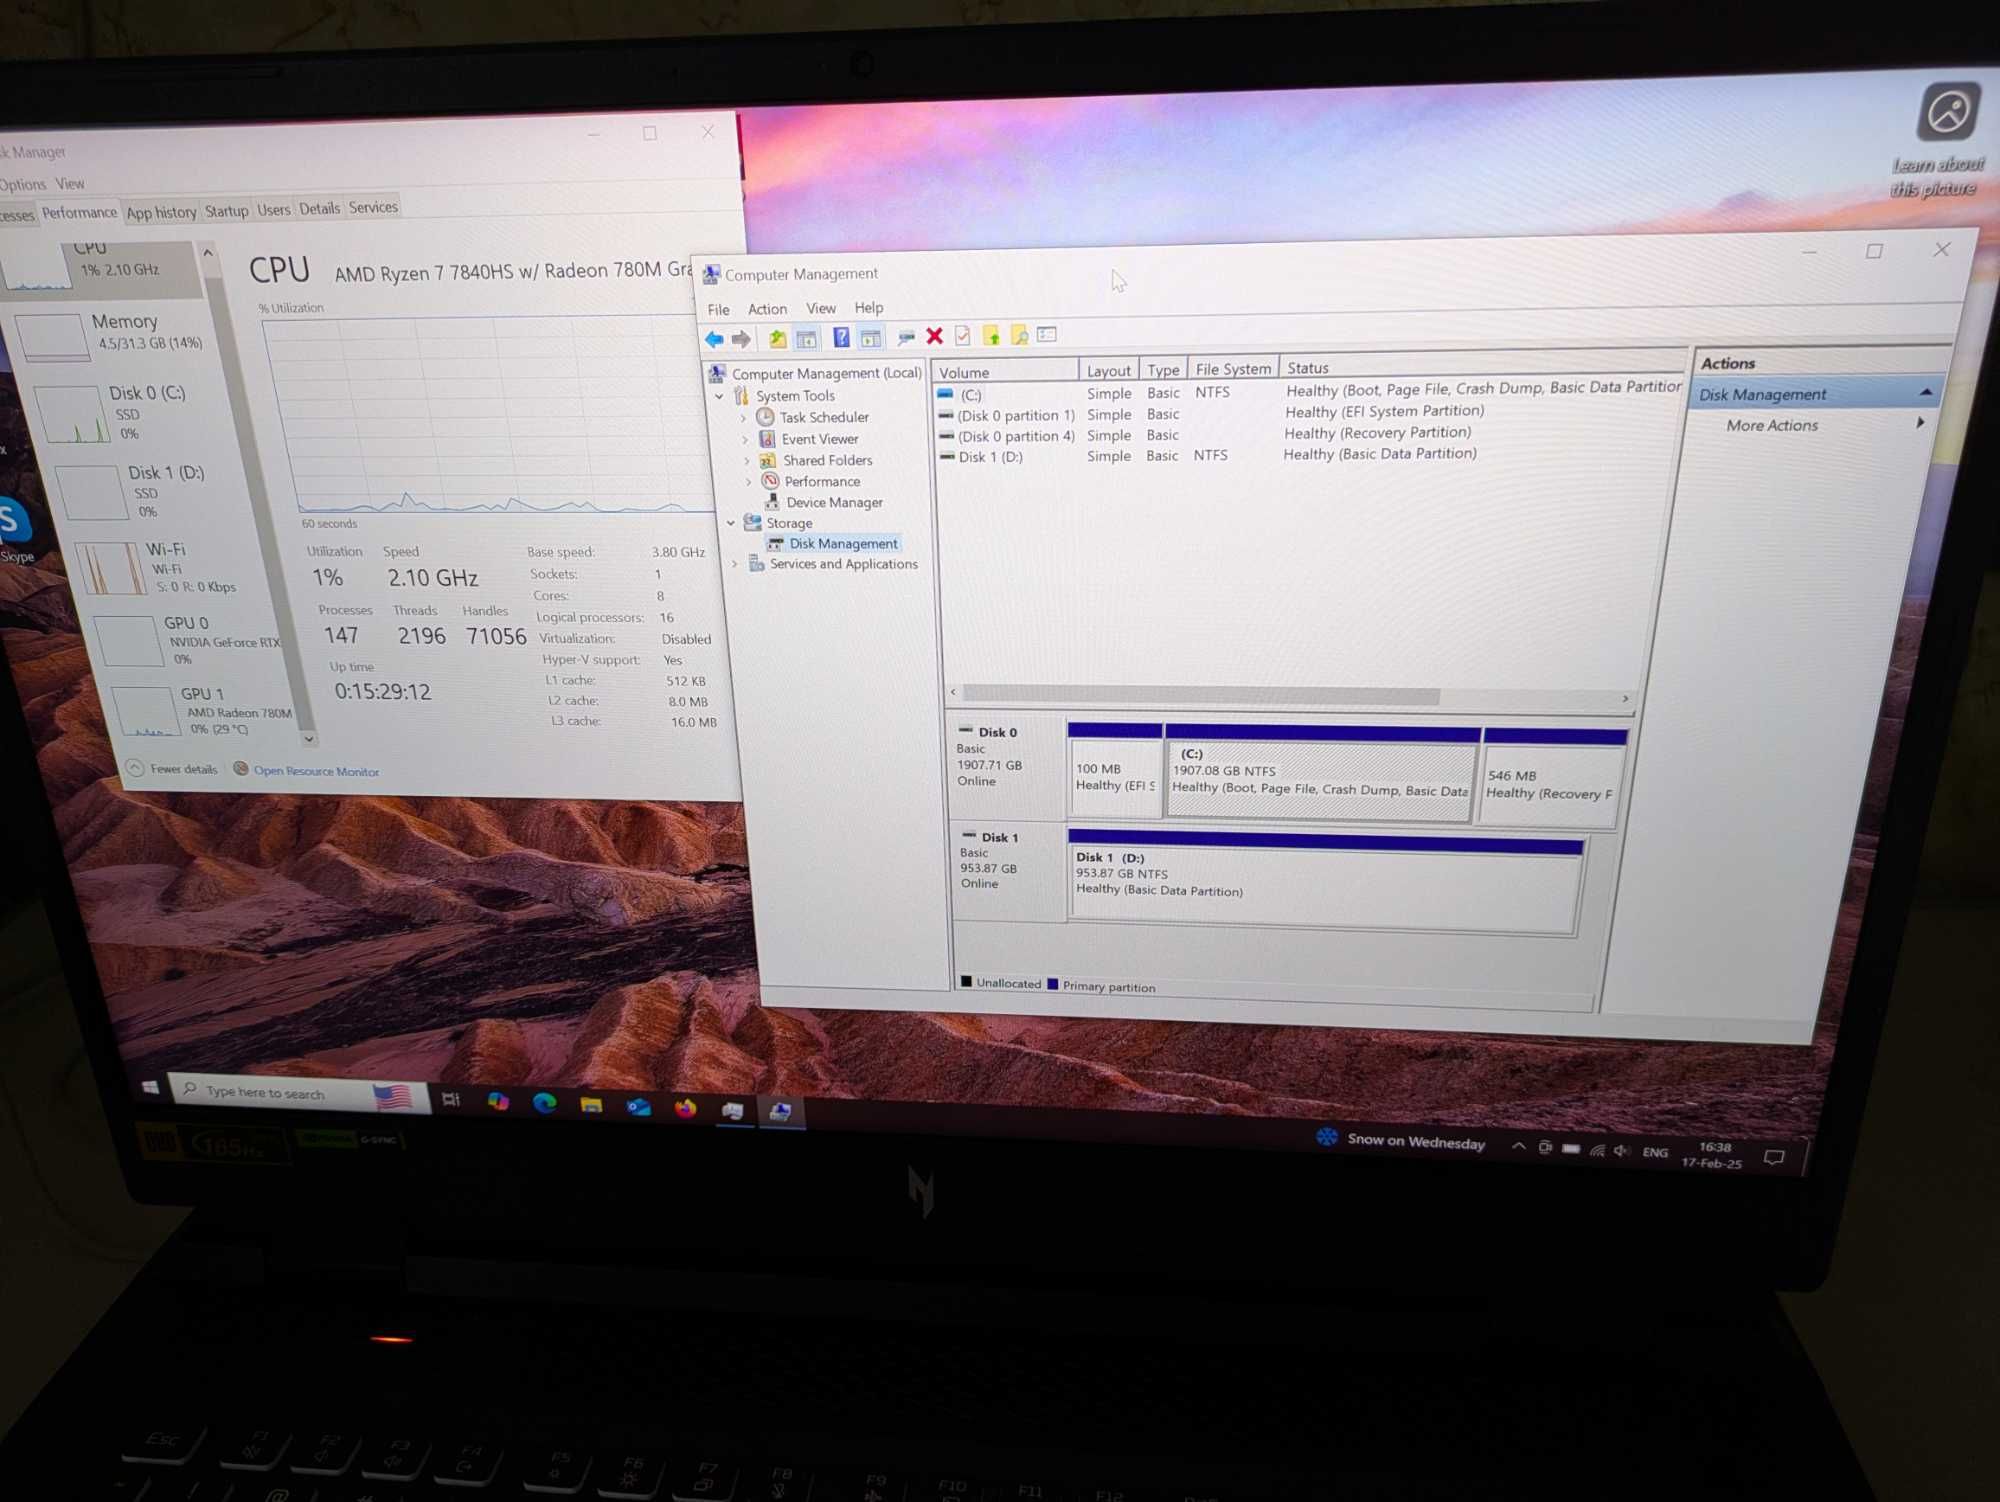Click the Up one level folder icon
Image resolution: width=2000 pixels, height=1502 pixels.
click(777, 338)
